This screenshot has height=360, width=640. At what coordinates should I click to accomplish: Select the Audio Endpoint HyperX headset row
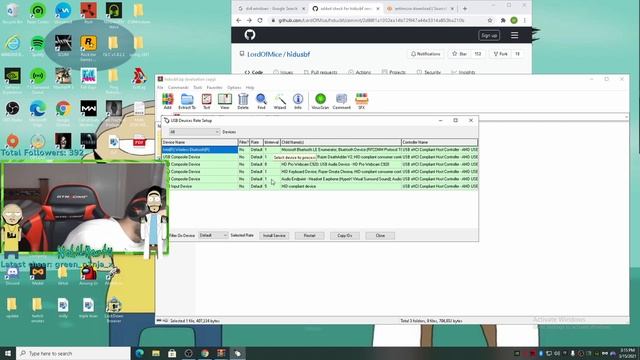coord(320,179)
